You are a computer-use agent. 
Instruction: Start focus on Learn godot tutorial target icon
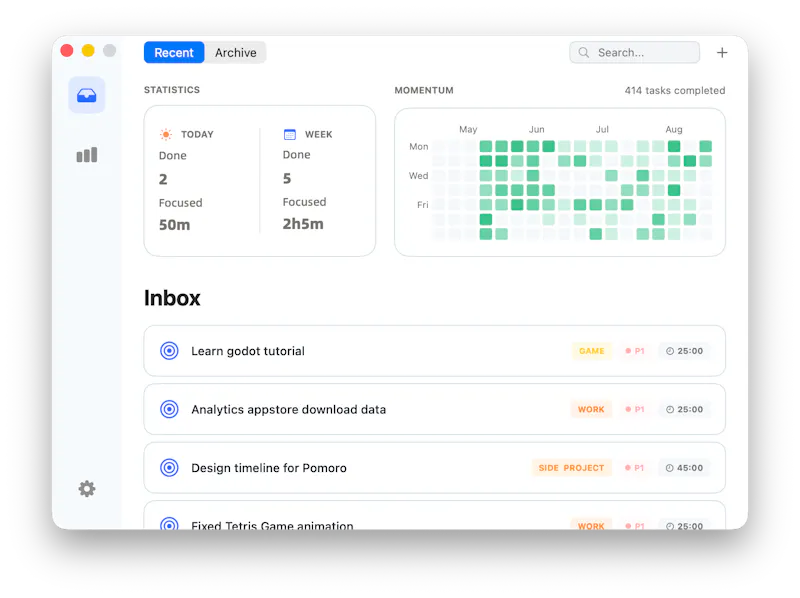pyautogui.click(x=169, y=351)
